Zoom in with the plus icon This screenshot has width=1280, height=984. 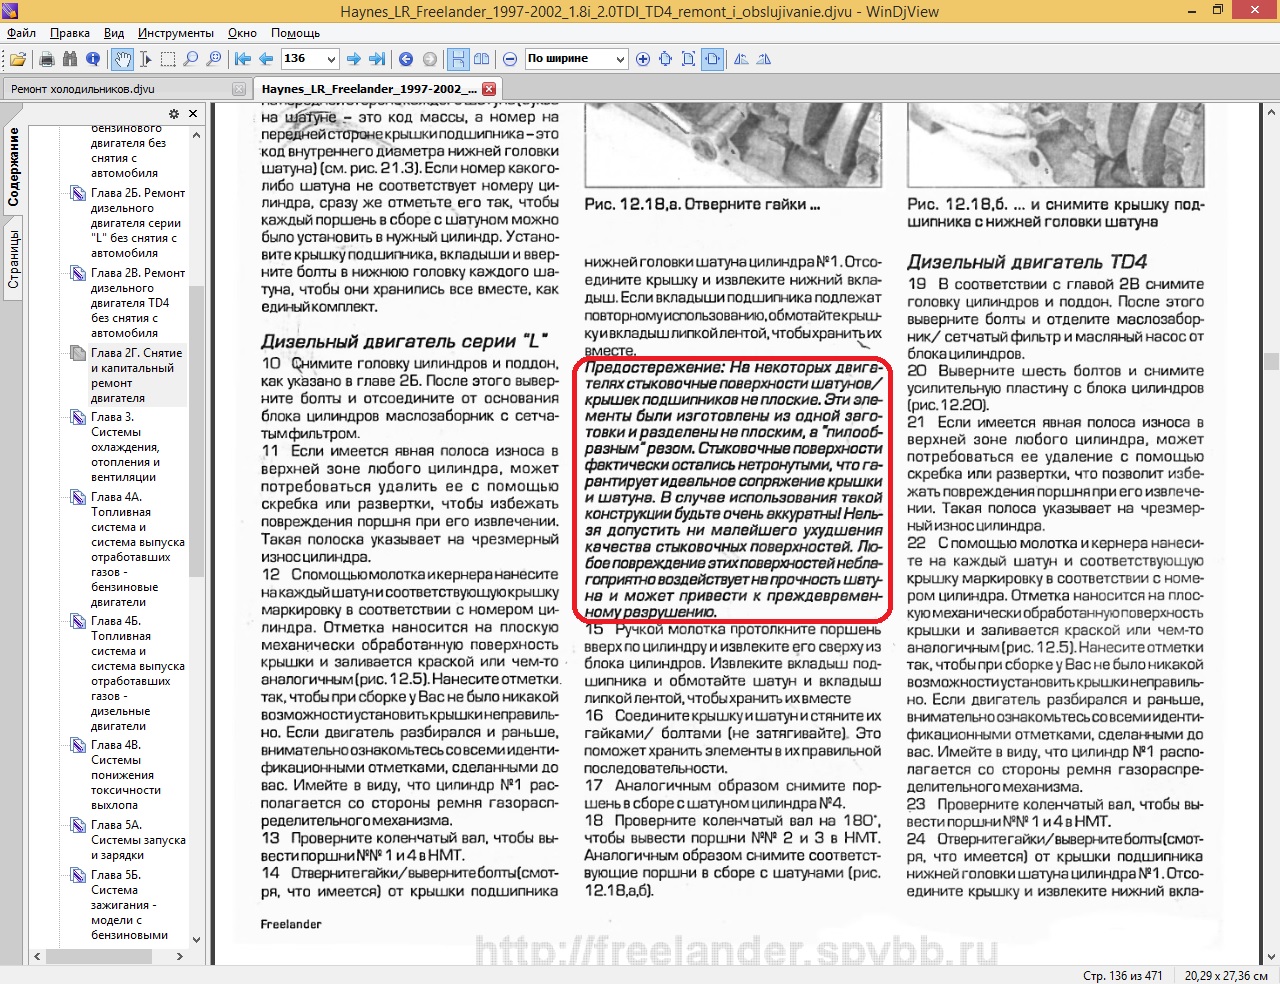[643, 59]
